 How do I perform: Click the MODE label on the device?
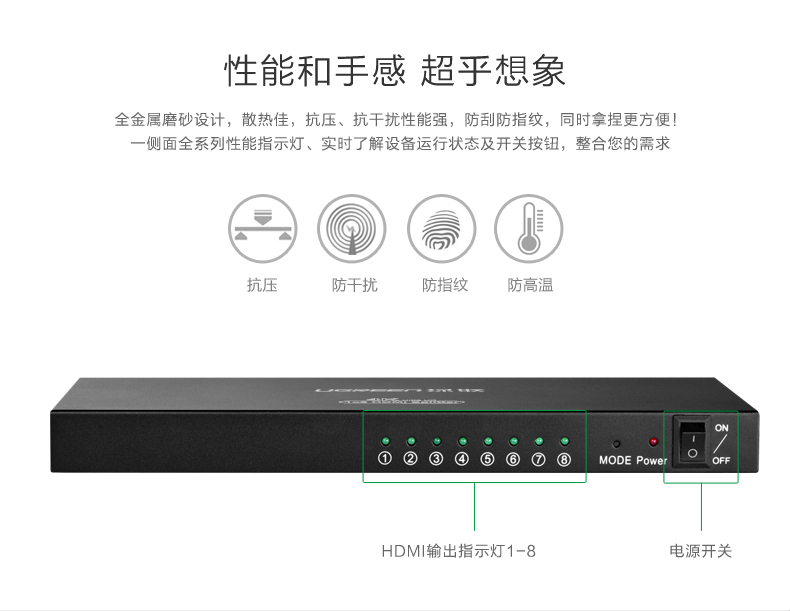click(615, 460)
